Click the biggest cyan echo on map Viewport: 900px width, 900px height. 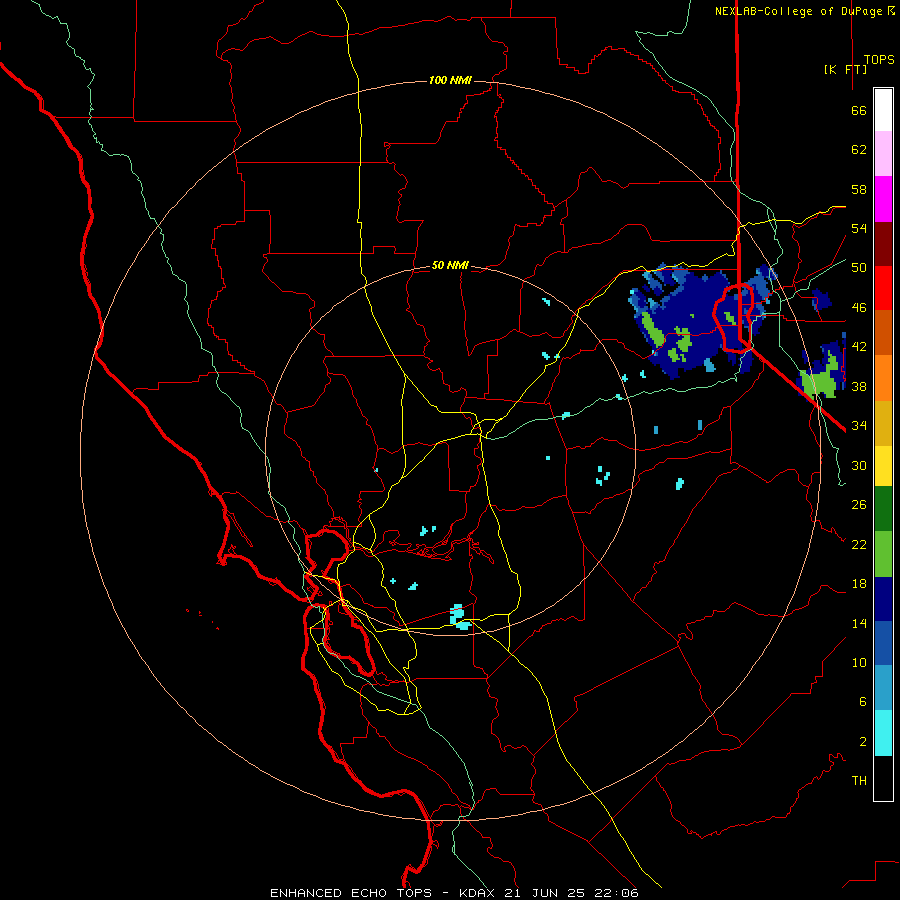460,617
